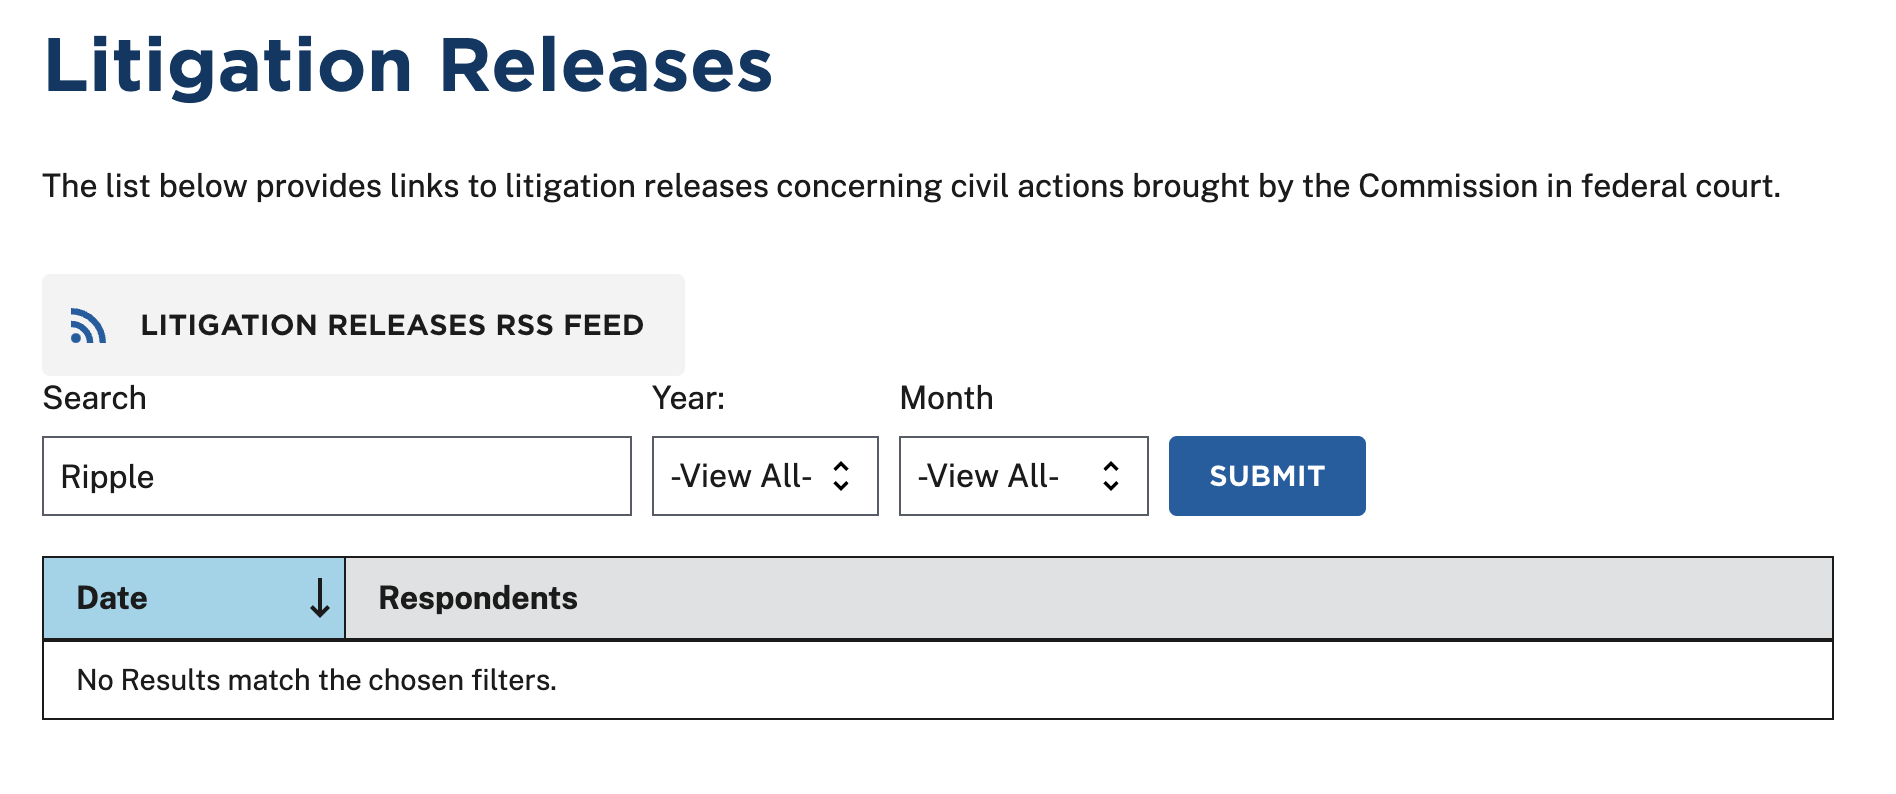Click the description paragraph about civil actions

click(911, 187)
